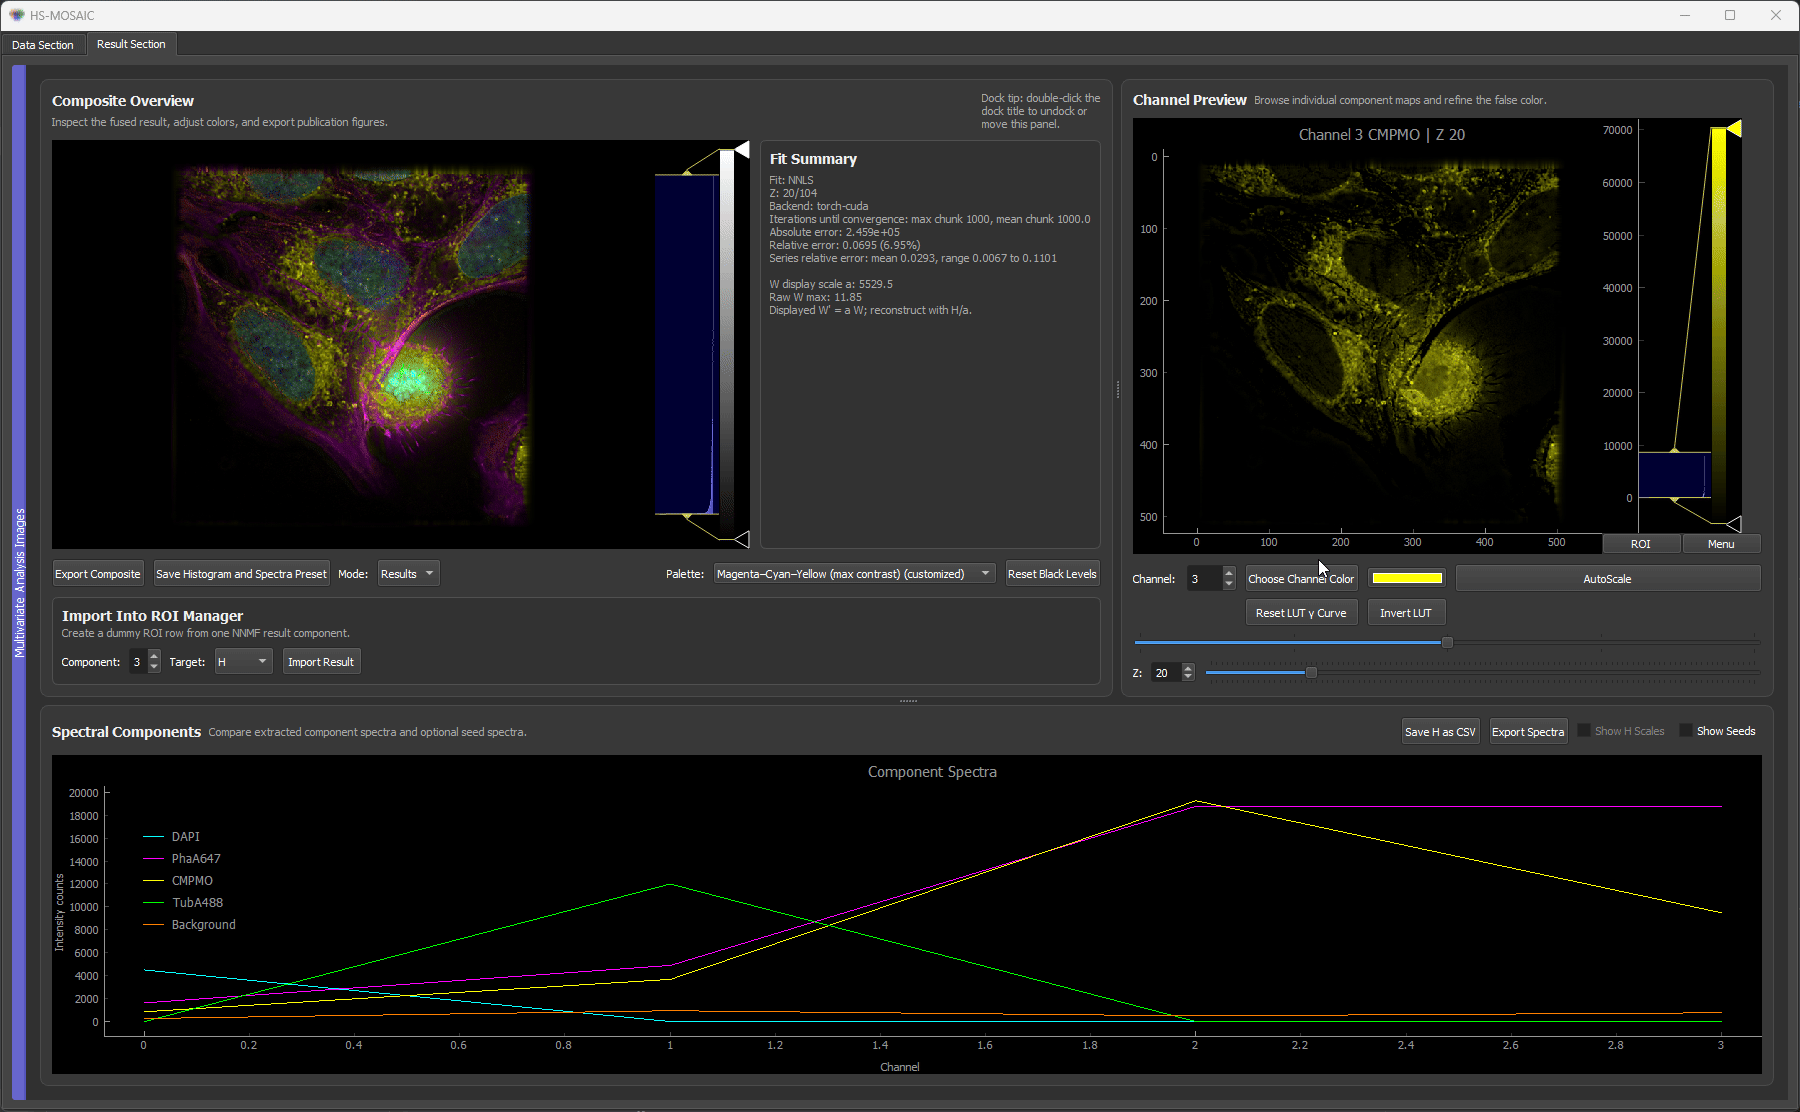Image resolution: width=1800 pixels, height=1112 pixels.
Task: Click the ROI button in Channel Preview
Action: [1641, 544]
